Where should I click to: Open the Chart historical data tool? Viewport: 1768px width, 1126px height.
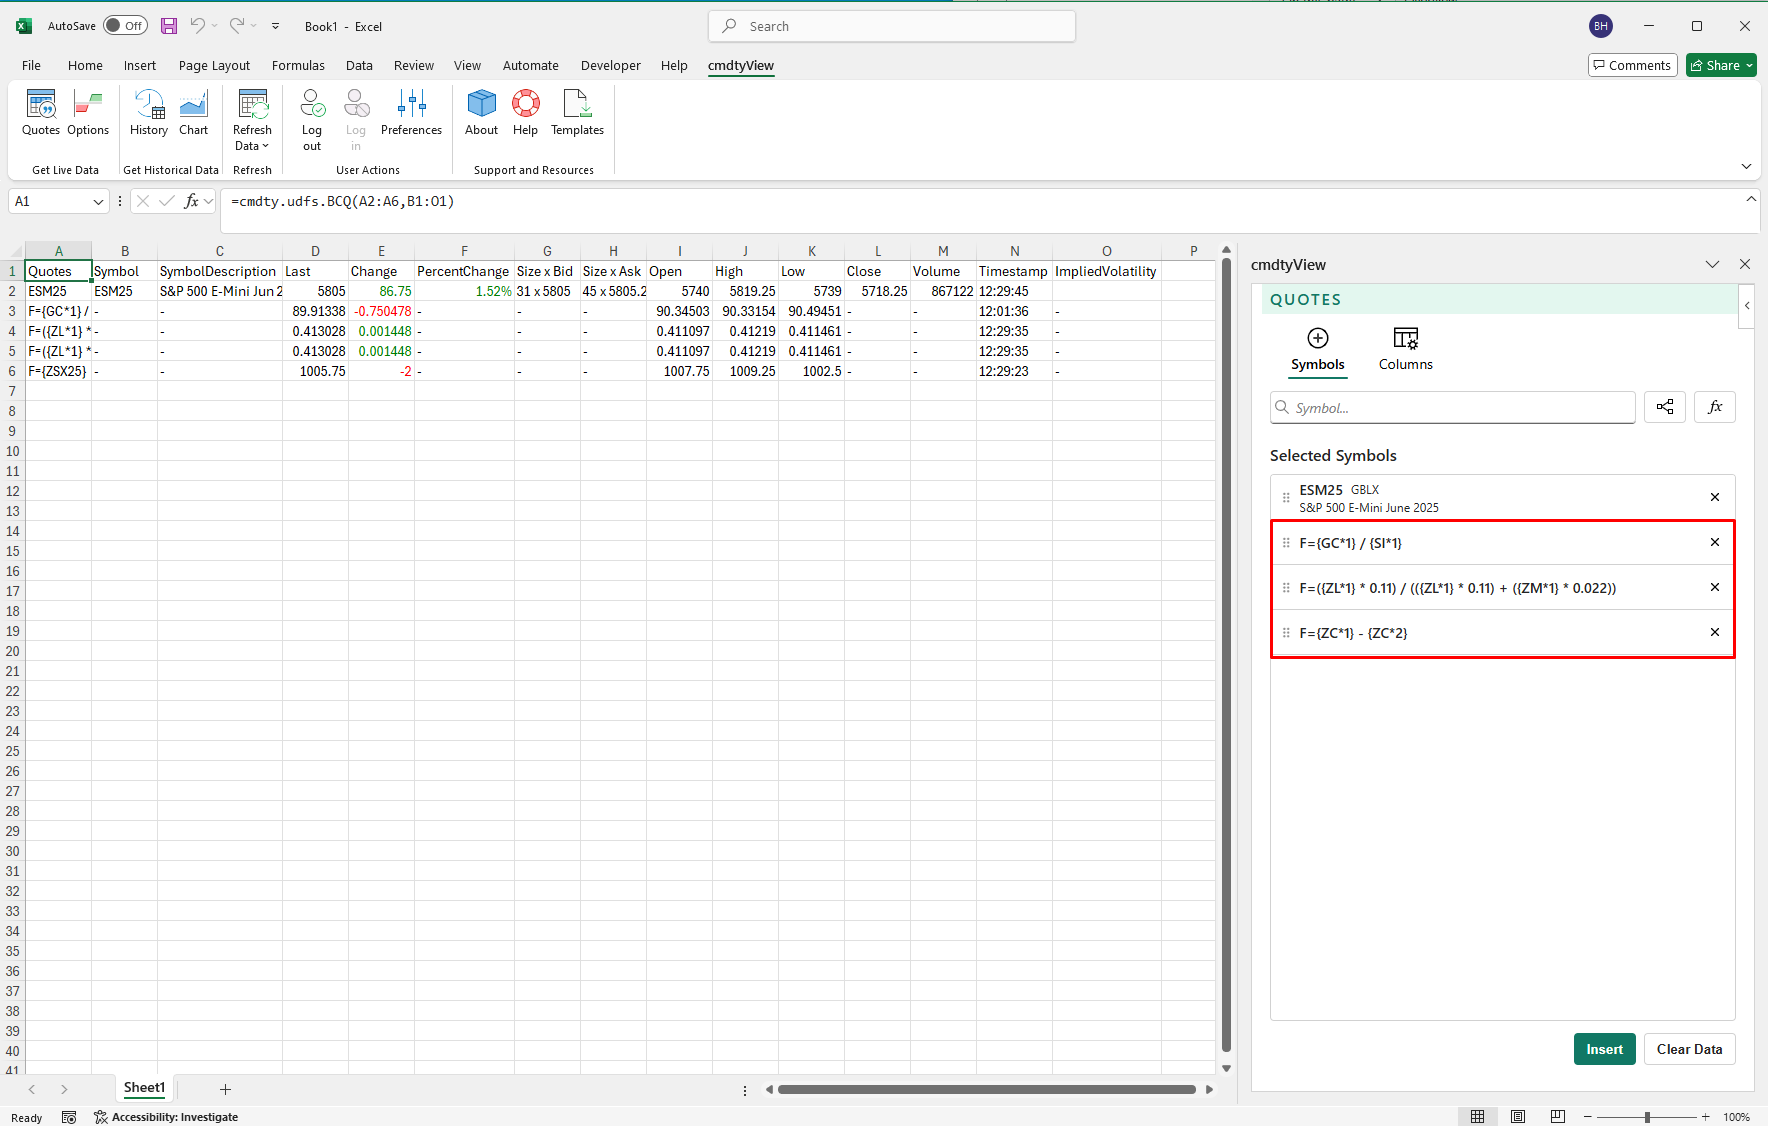tap(194, 113)
